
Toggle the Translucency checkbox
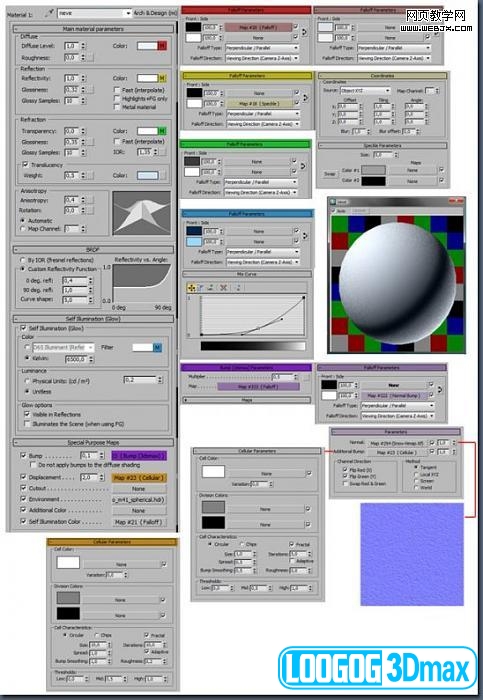point(25,165)
